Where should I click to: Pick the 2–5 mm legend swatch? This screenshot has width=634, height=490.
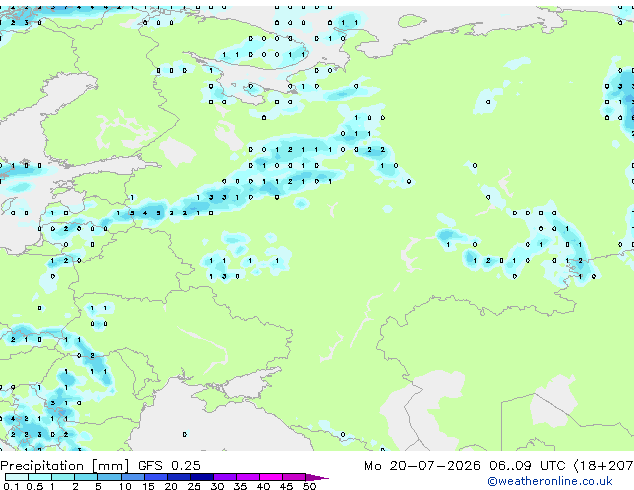[x=86, y=477]
